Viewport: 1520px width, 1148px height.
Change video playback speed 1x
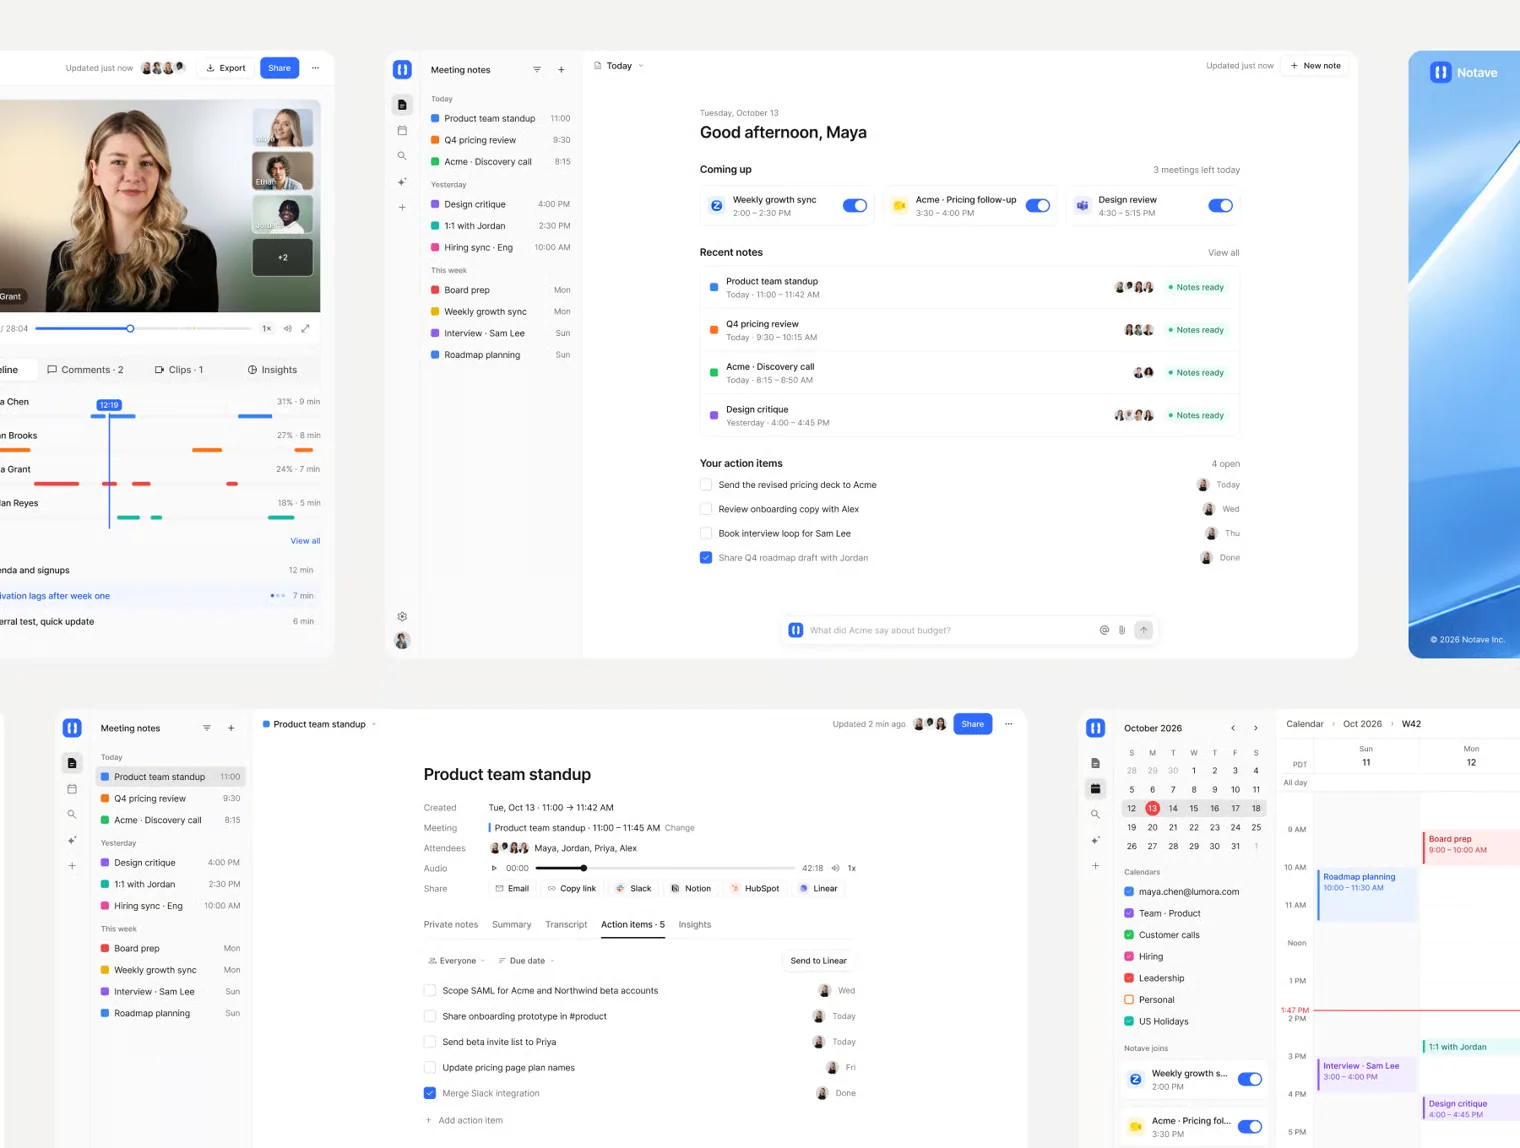tap(267, 328)
